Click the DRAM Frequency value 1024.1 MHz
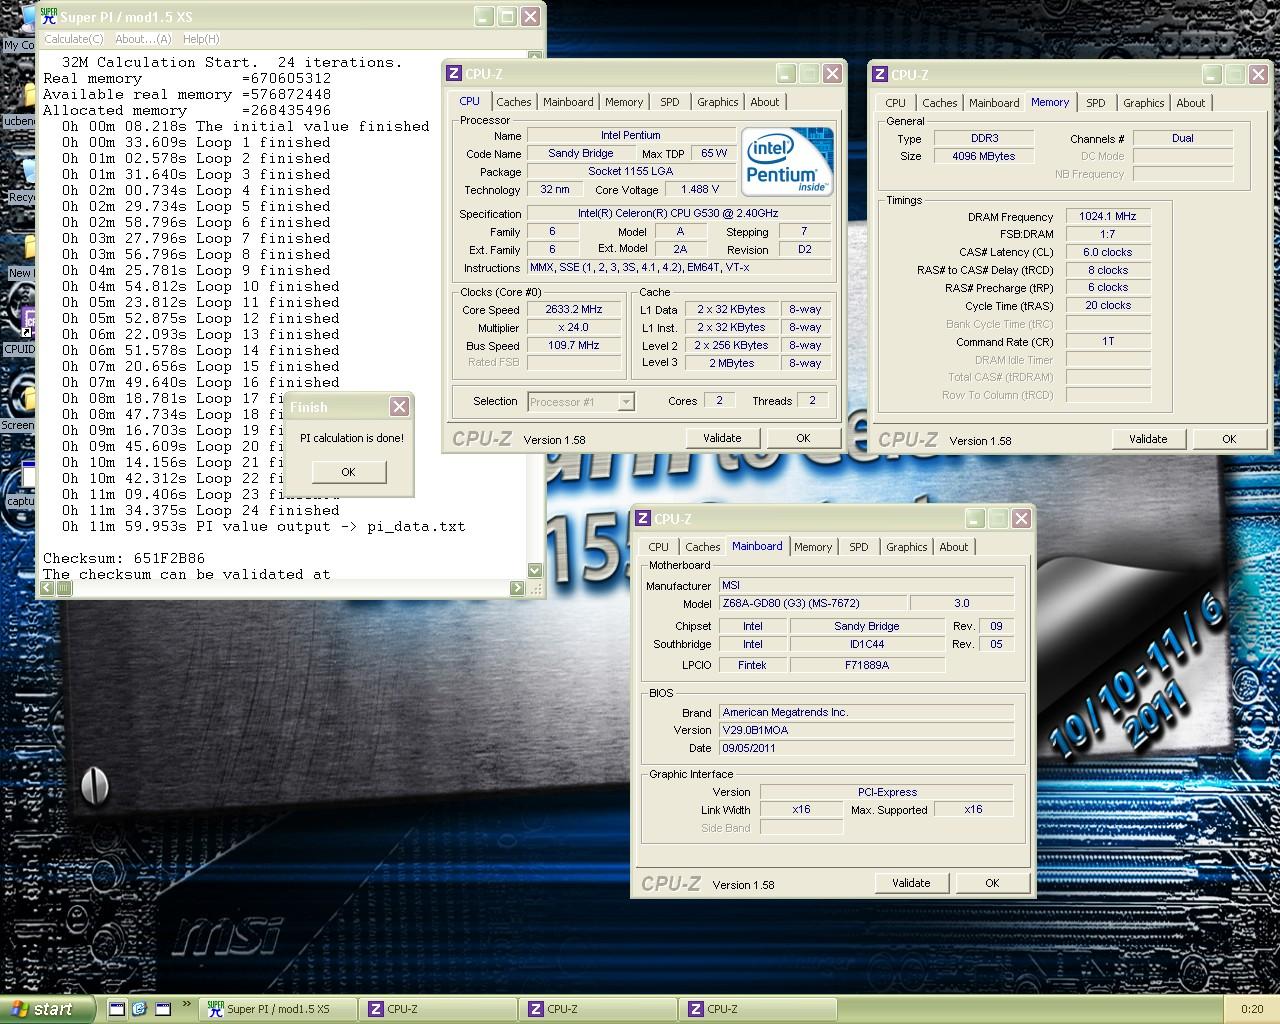This screenshot has width=1280, height=1024. tap(1107, 216)
